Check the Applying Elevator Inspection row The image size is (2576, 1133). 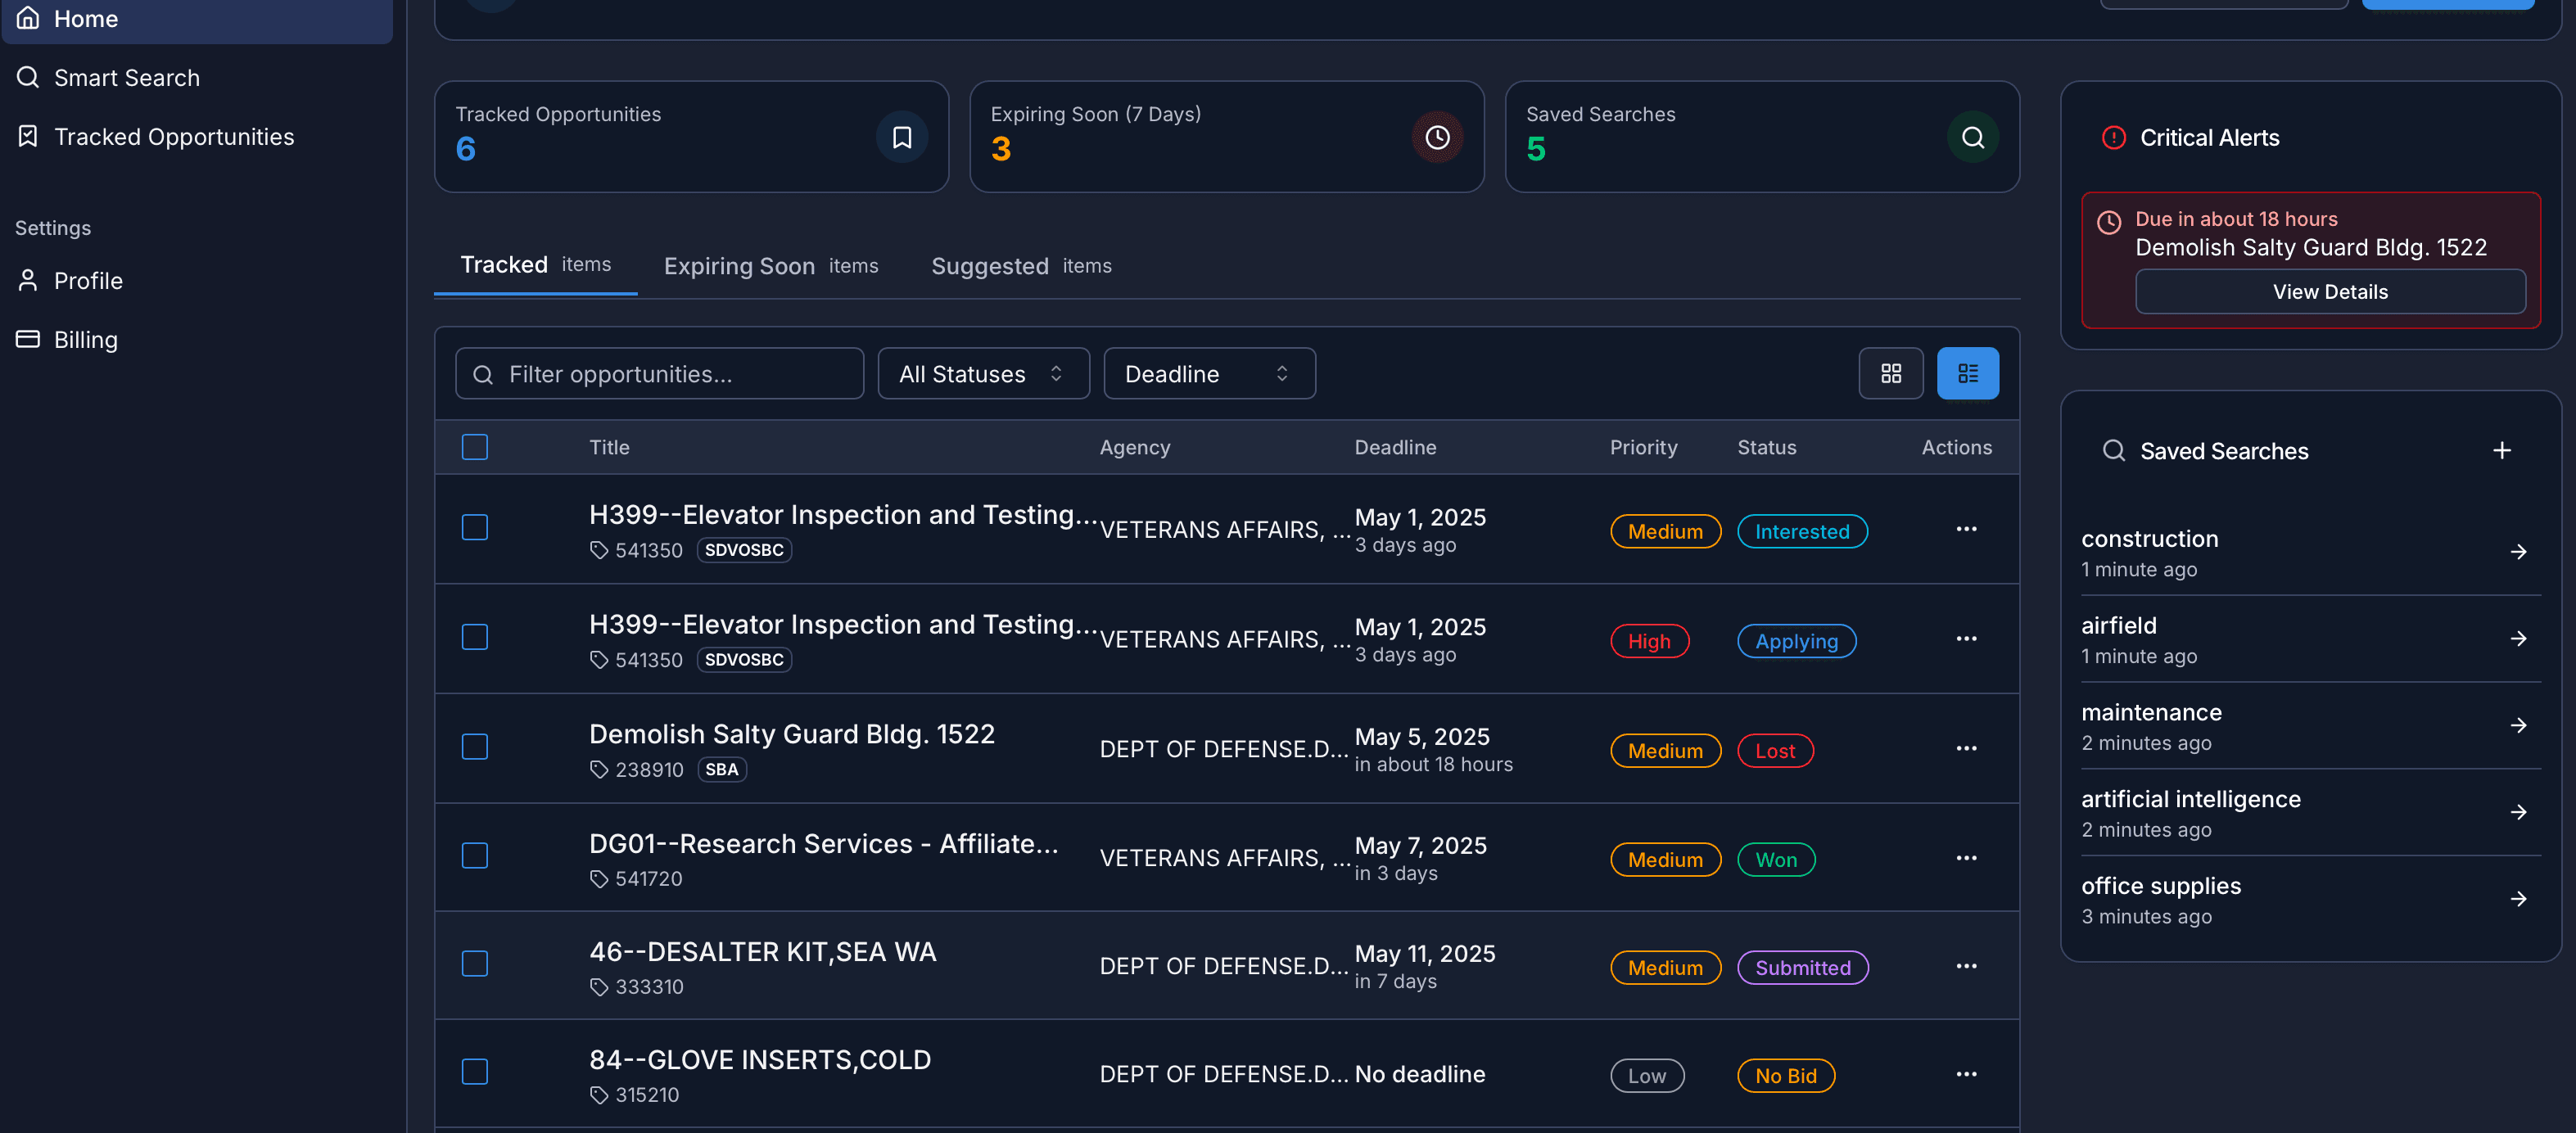click(475, 638)
